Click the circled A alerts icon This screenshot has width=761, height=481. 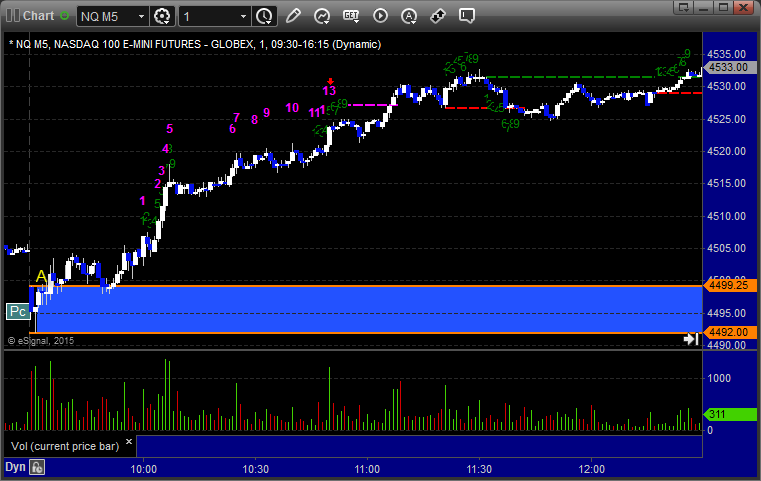pyautogui.click(x=407, y=16)
